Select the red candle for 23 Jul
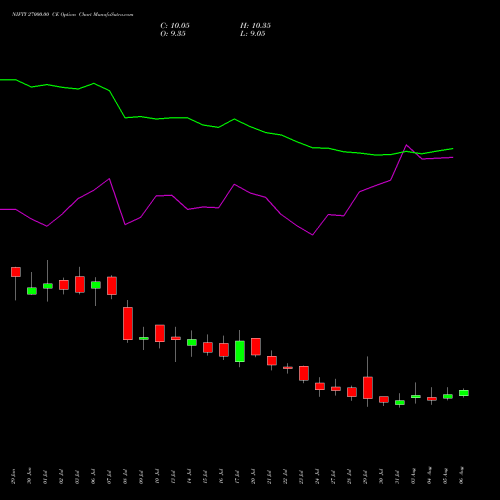This screenshot has width=500, height=500. [x=304, y=373]
